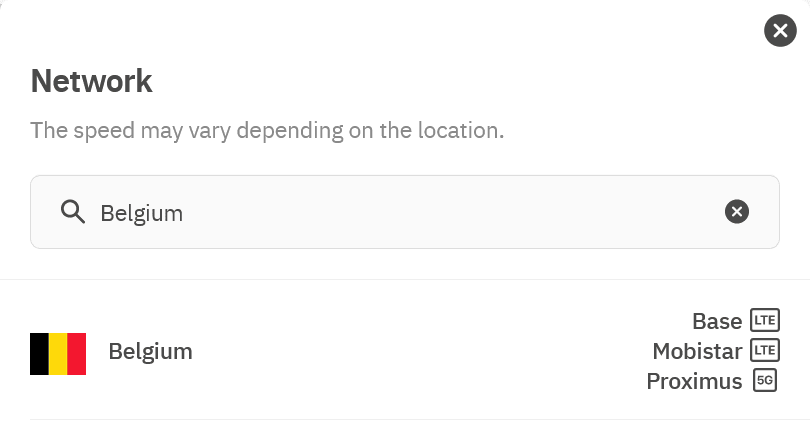Click the typed Belgium text in search box
Image resolution: width=810 pixels, height=435 pixels.
coord(141,212)
